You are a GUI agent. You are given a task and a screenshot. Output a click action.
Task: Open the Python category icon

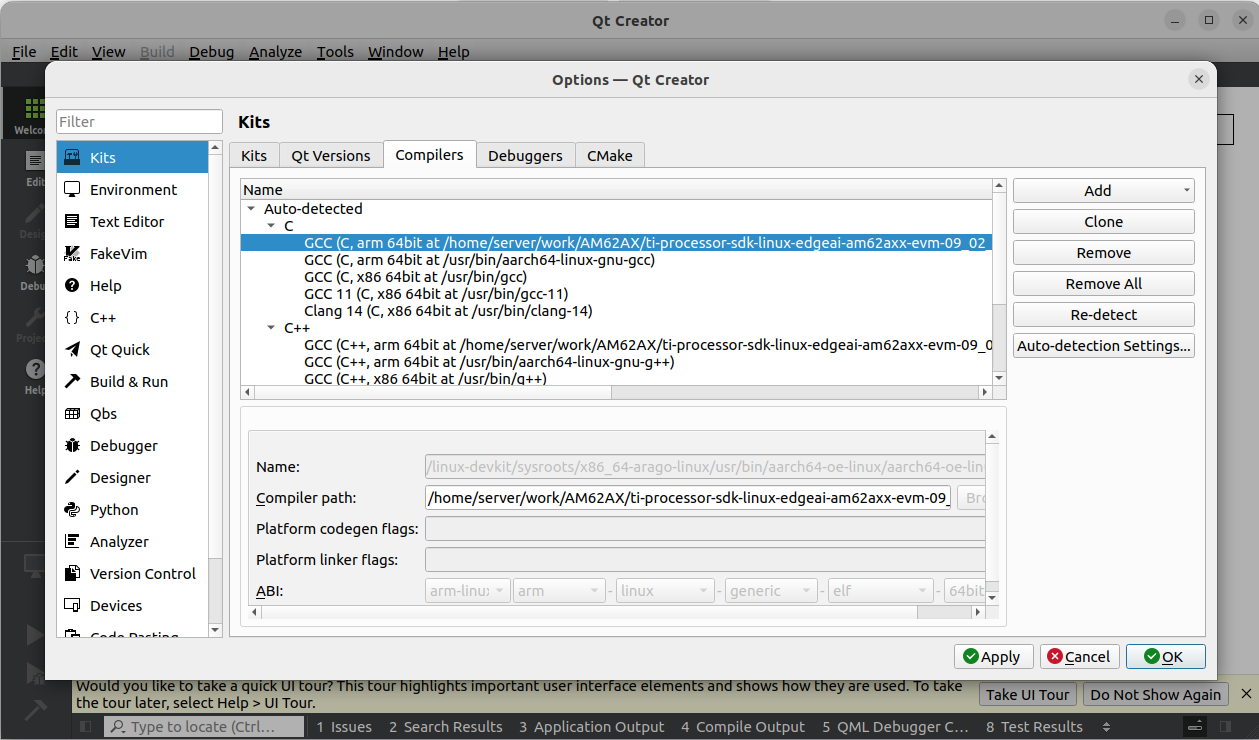[x=72, y=510]
